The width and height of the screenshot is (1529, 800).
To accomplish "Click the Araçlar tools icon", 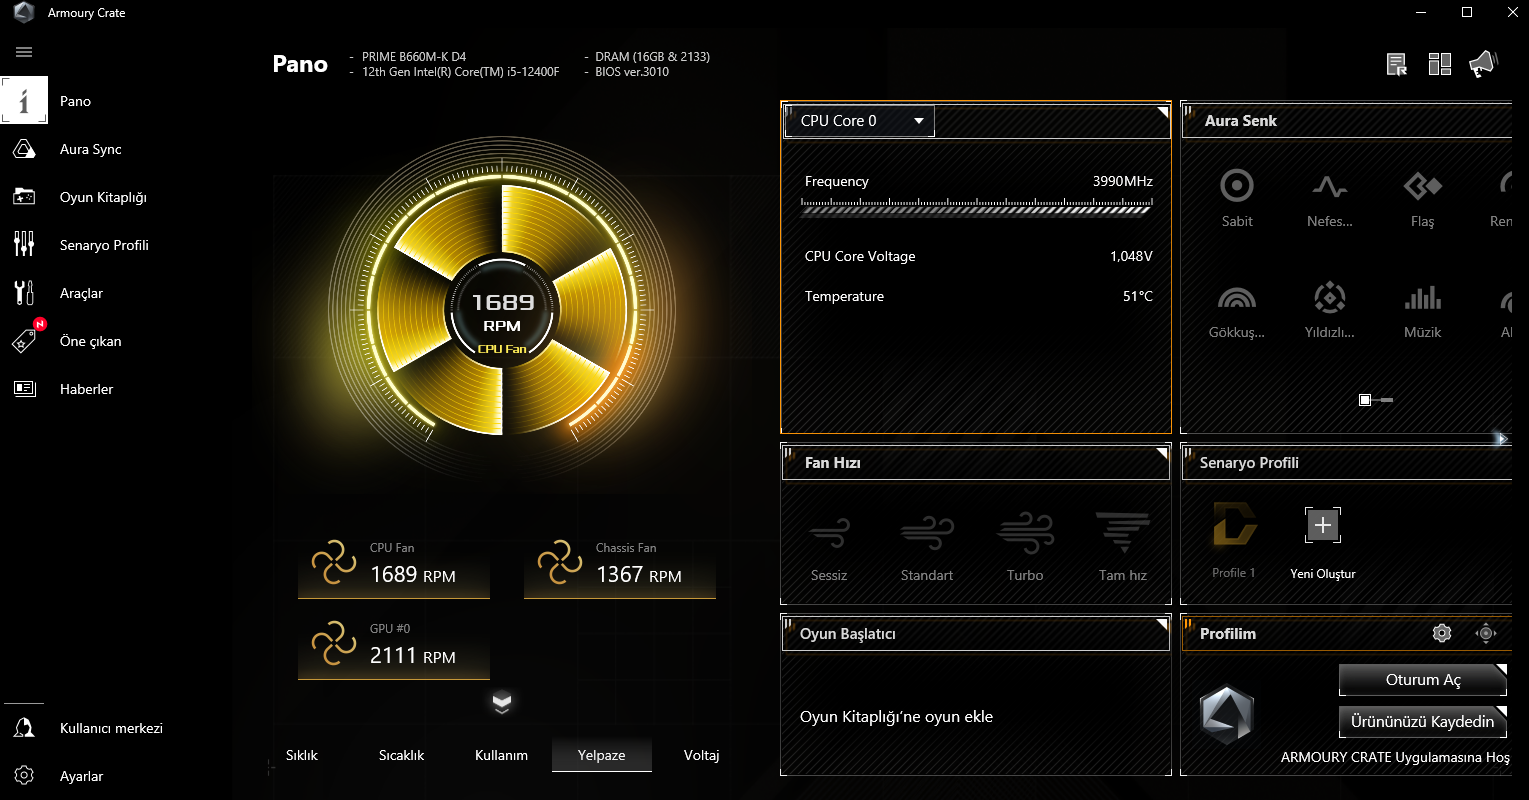I will coord(24,293).
